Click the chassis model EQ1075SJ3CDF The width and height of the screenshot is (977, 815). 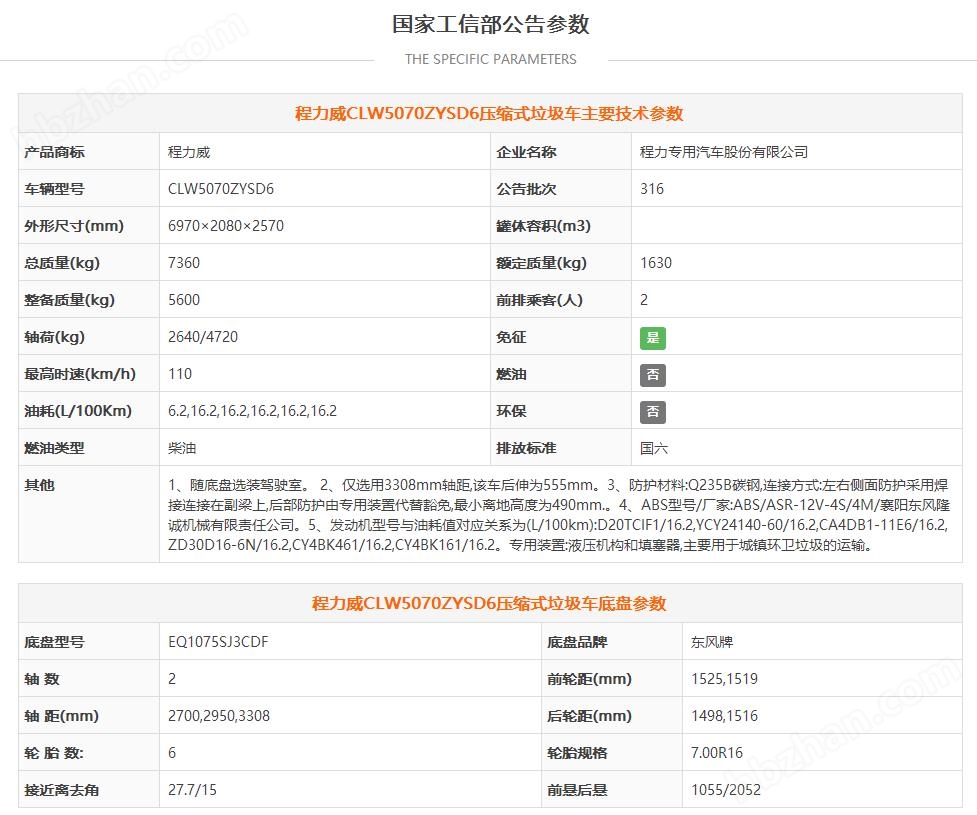click(219, 642)
